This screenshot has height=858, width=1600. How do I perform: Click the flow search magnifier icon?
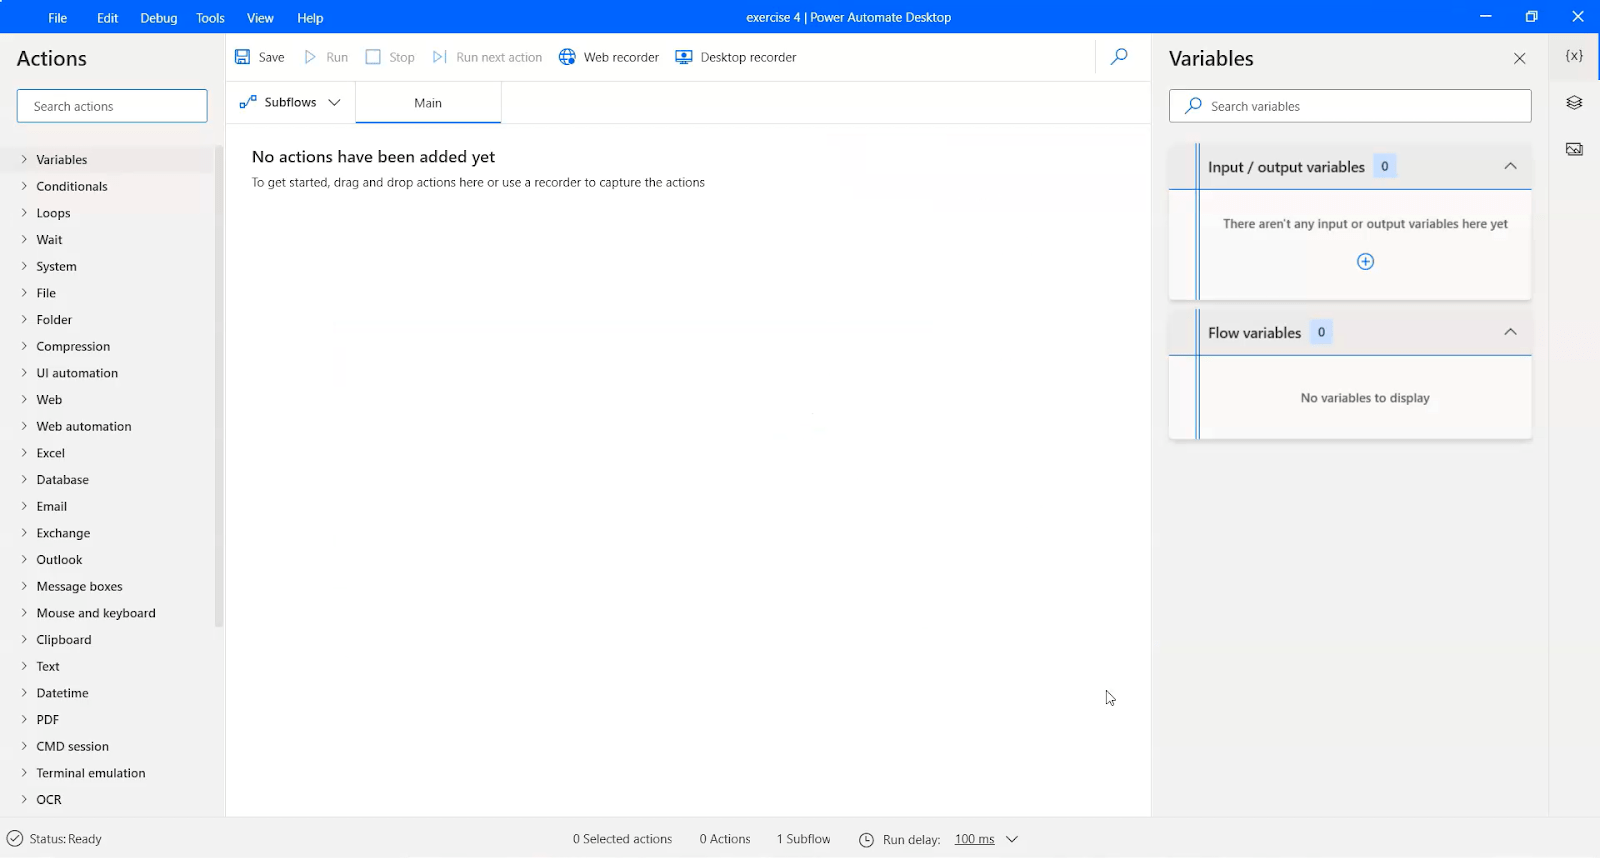(1119, 57)
